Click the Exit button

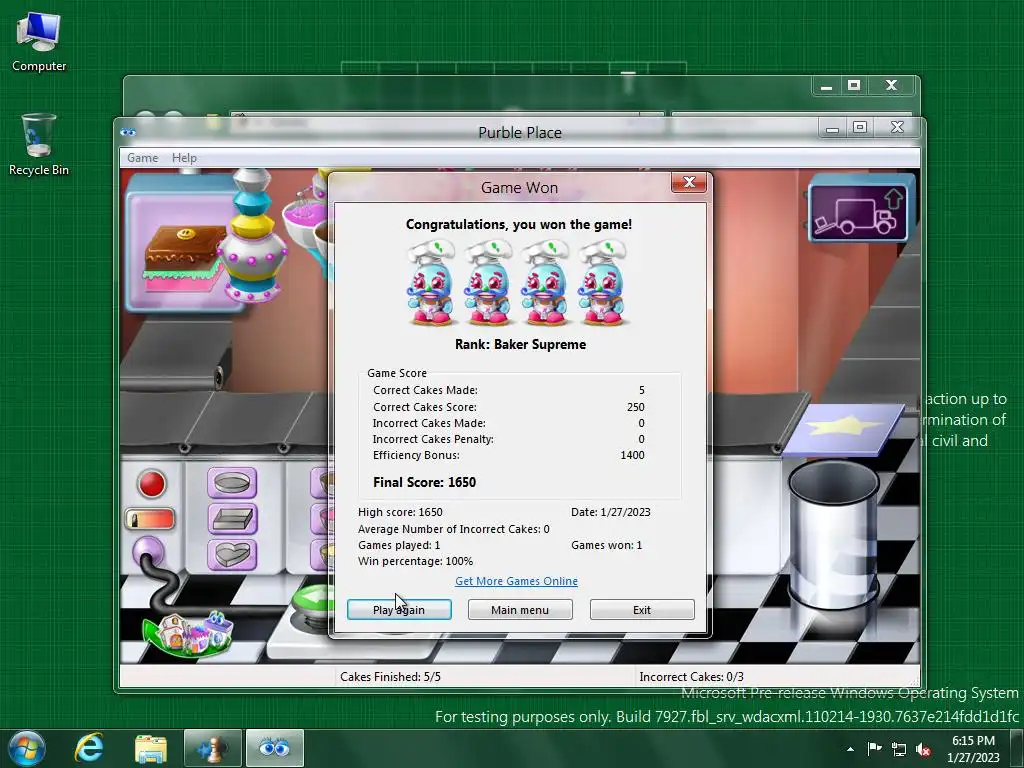[x=642, y=609]
